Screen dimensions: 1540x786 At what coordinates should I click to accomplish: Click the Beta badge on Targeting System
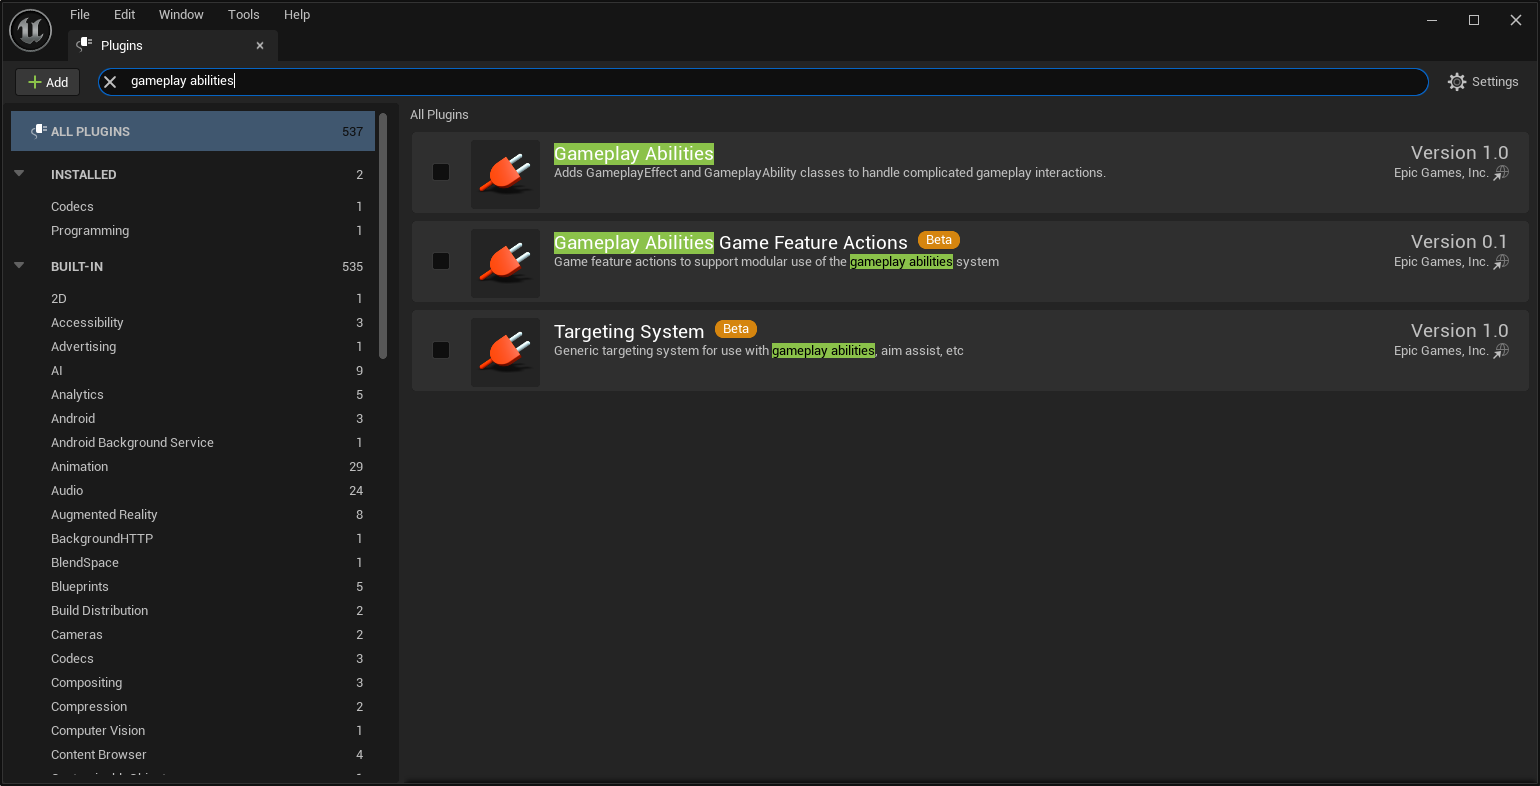tap(736, 329)
